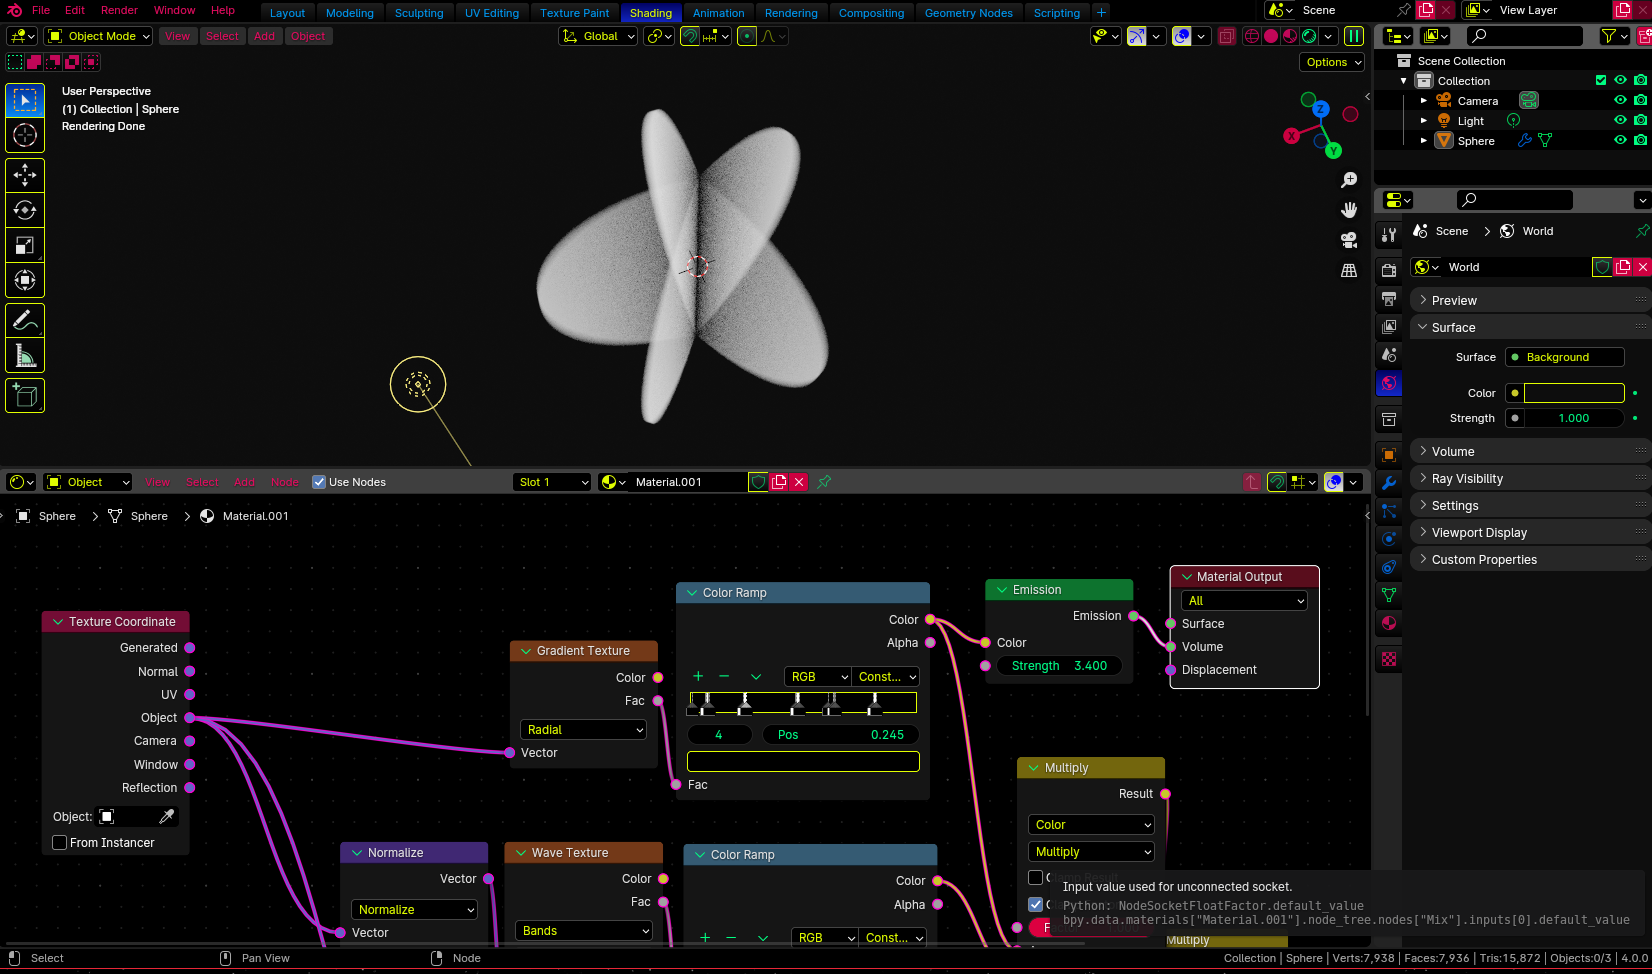1652x974 pixels.
Task: Activate the Move tool
Action: click(25, 175)
